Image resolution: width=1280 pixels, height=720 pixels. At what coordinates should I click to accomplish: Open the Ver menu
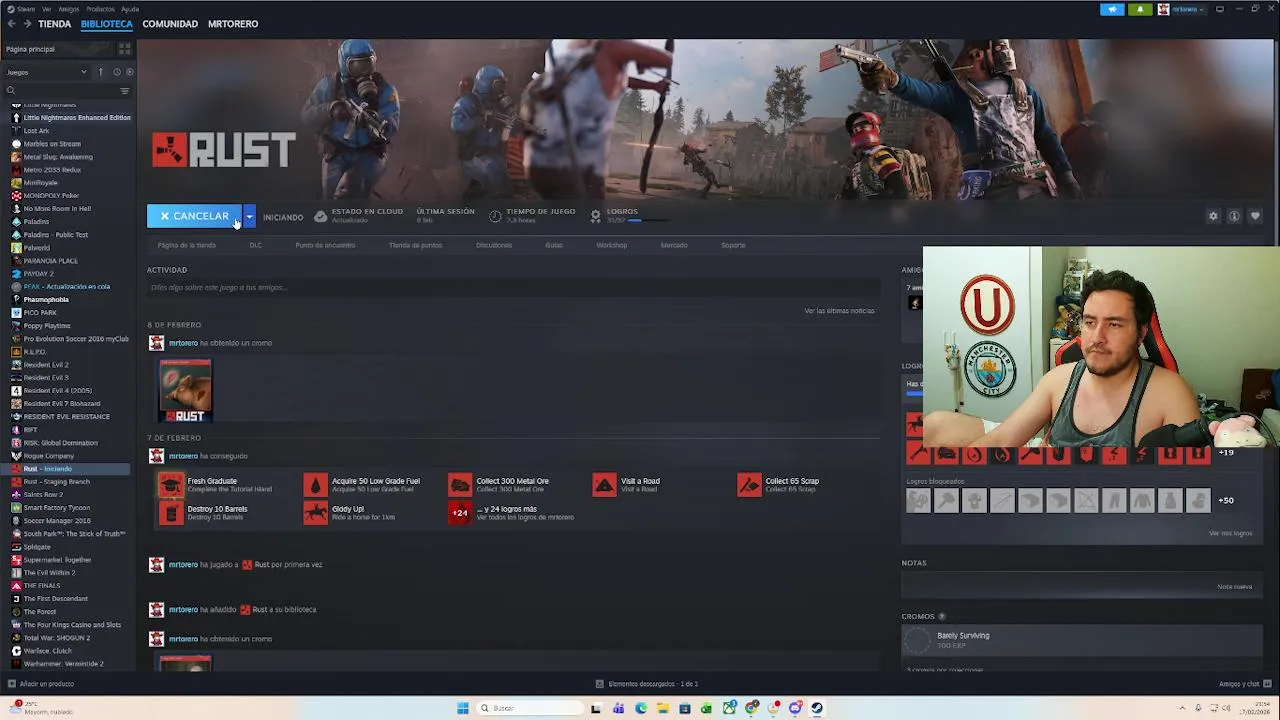pos(47,9)
